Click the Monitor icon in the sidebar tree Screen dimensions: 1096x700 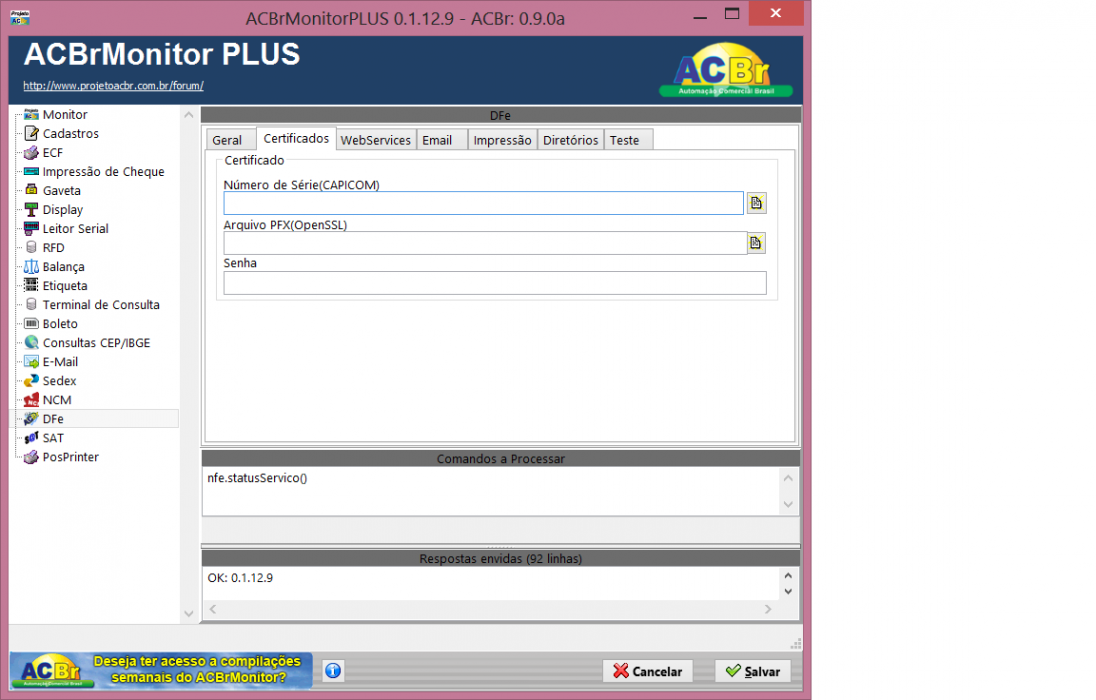31,114
